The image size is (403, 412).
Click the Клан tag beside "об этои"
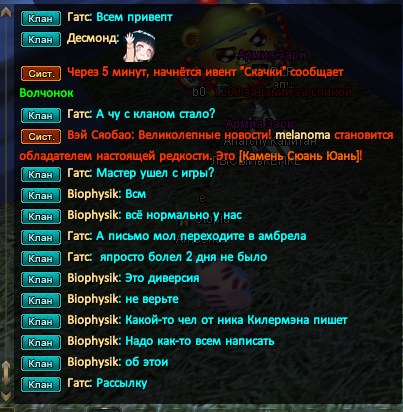tap(41, 363)
